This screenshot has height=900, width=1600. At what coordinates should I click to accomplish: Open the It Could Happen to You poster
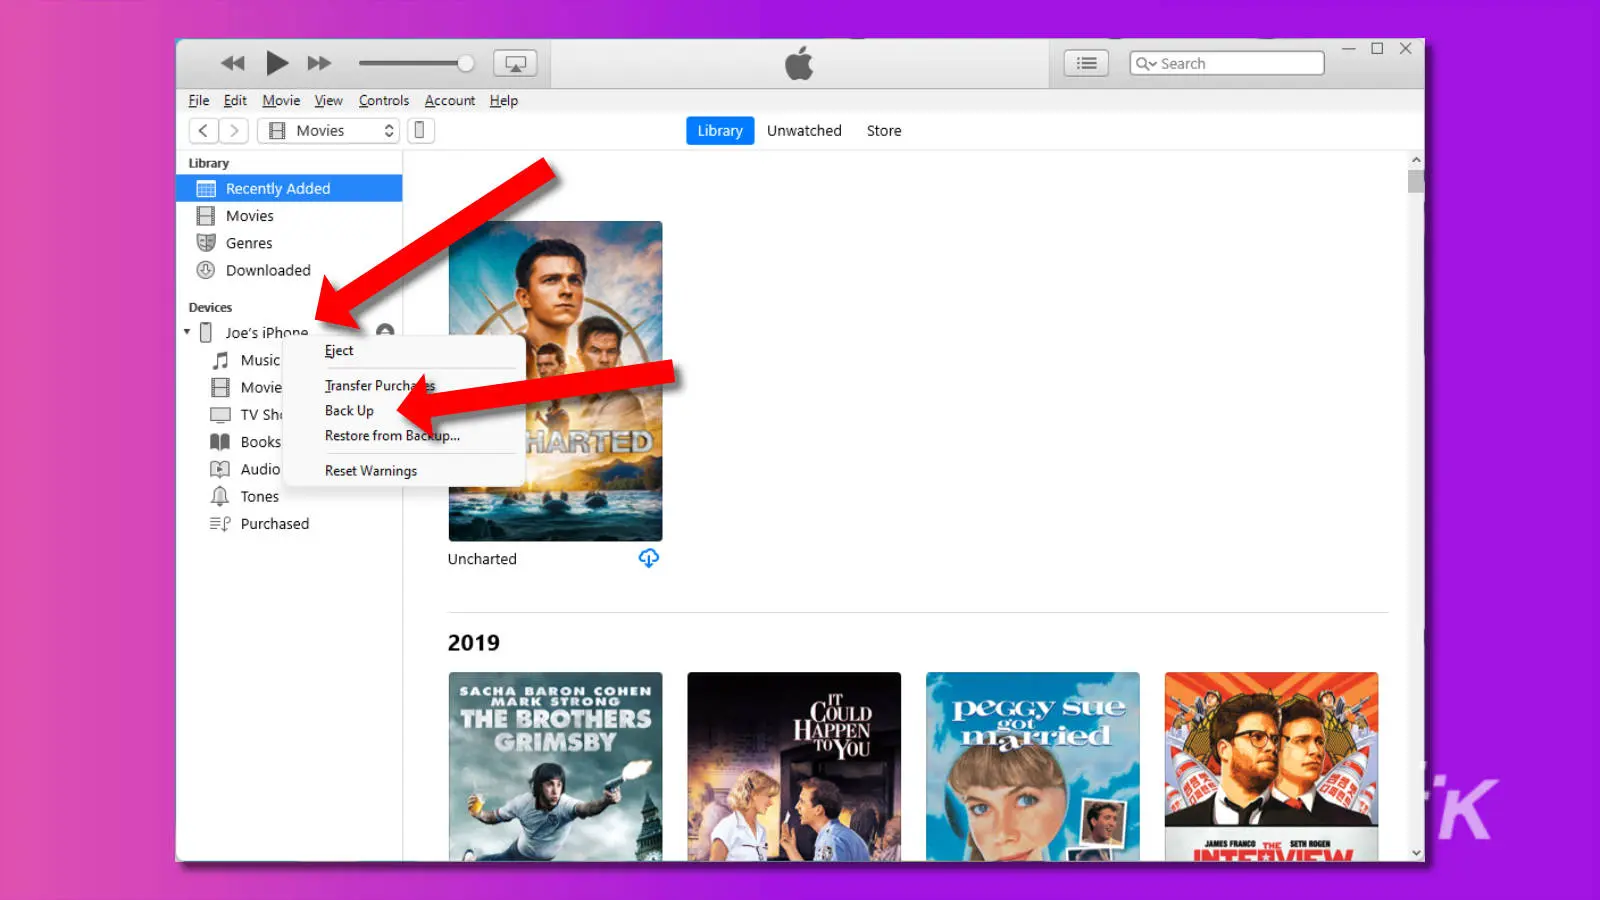point(794,766)
